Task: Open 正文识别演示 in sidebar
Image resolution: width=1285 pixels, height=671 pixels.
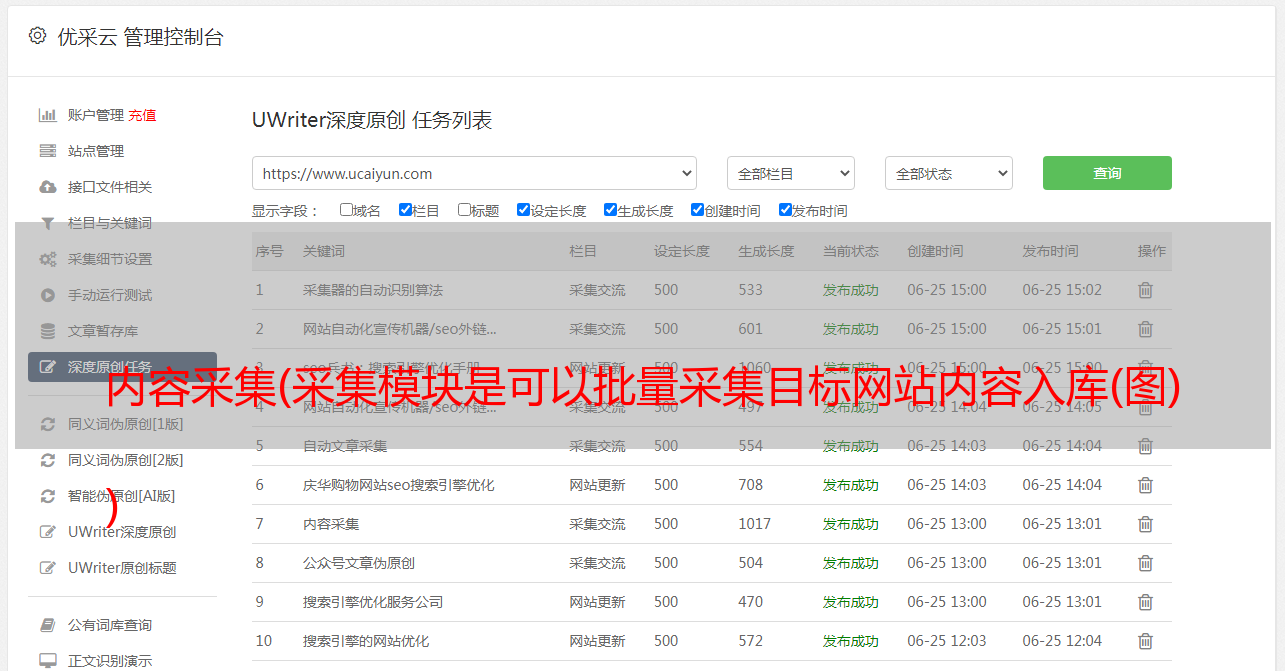Action: [110, 661]
